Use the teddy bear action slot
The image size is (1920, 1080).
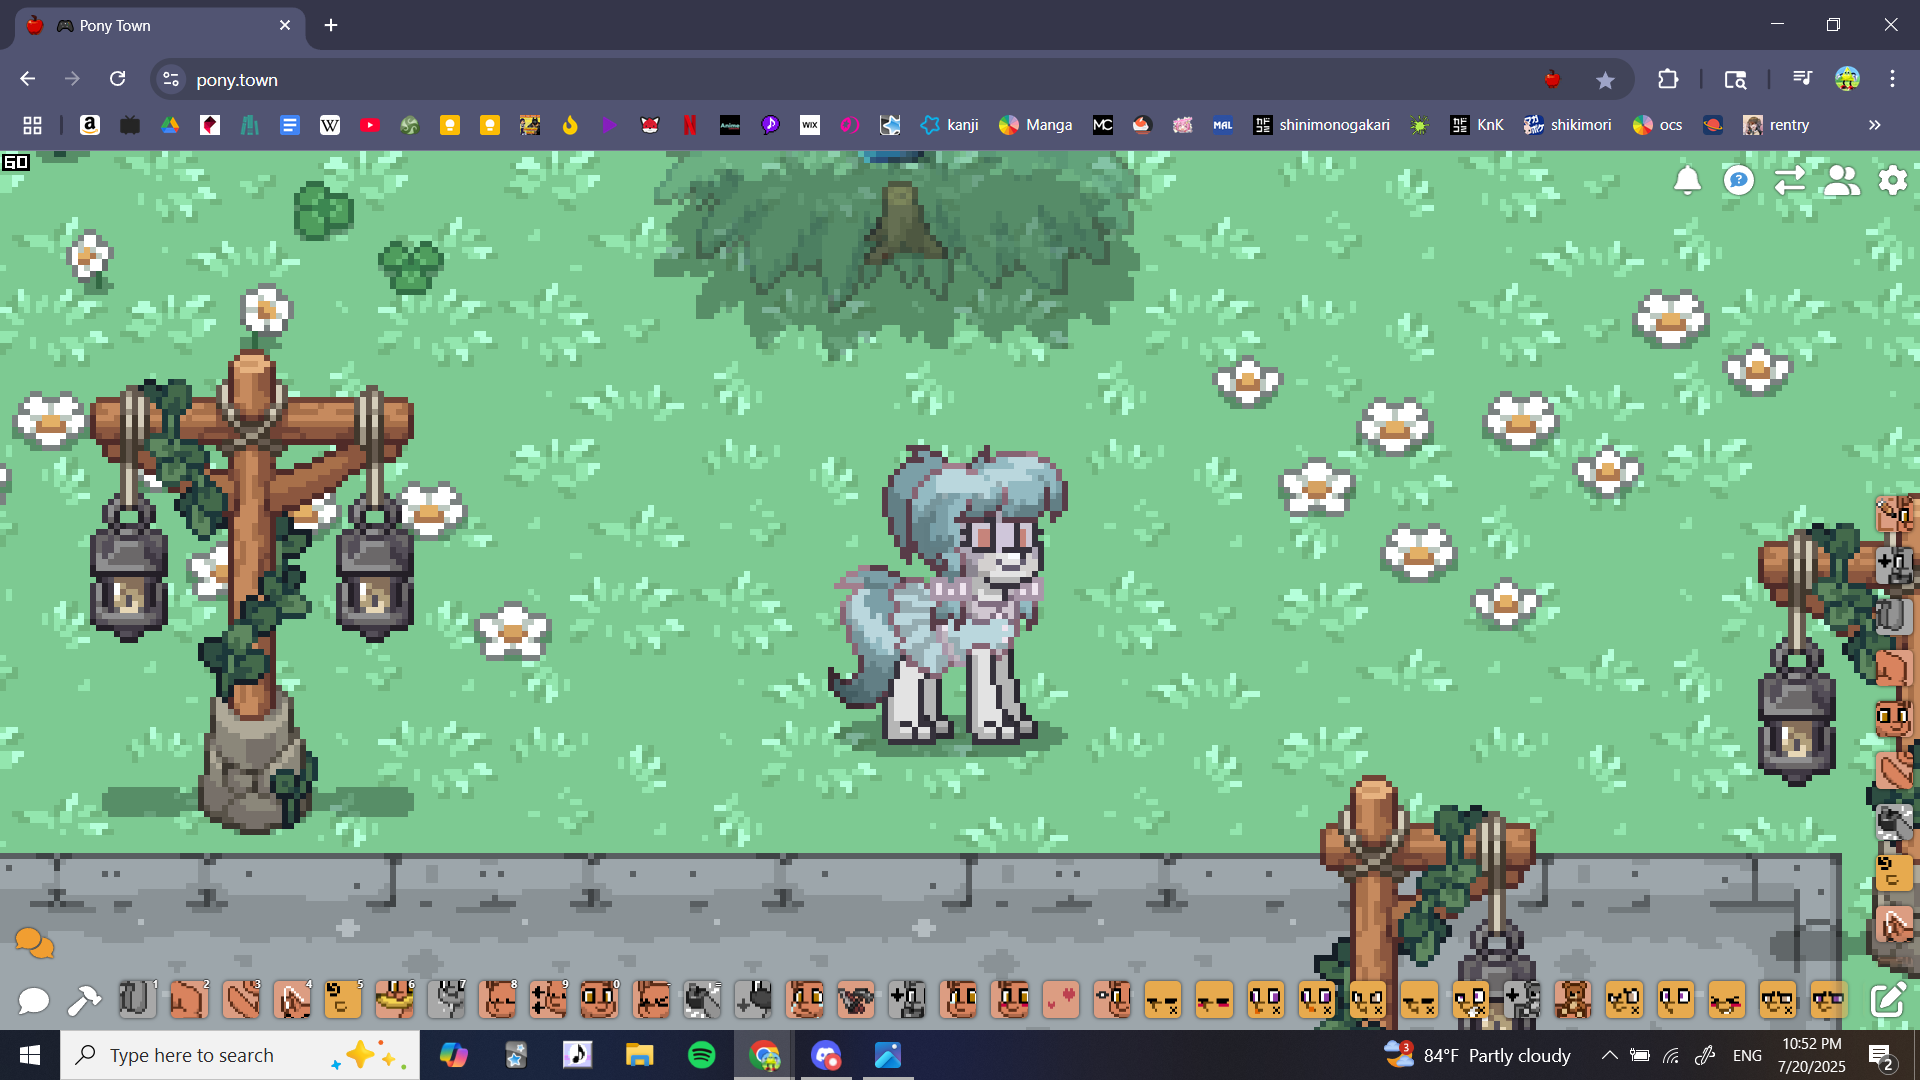coord(1573,1000)
